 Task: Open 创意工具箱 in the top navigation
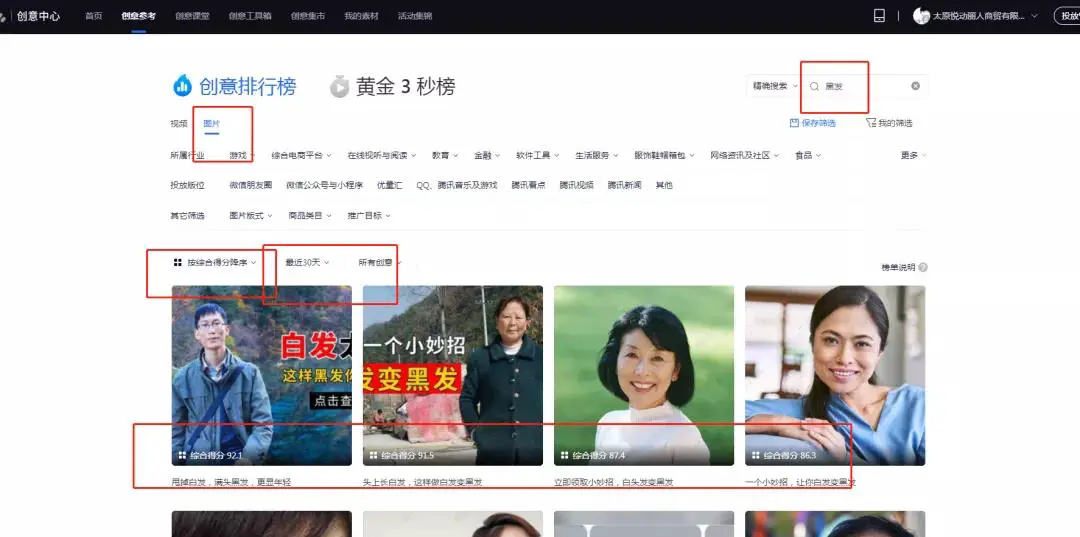[249, 16]
